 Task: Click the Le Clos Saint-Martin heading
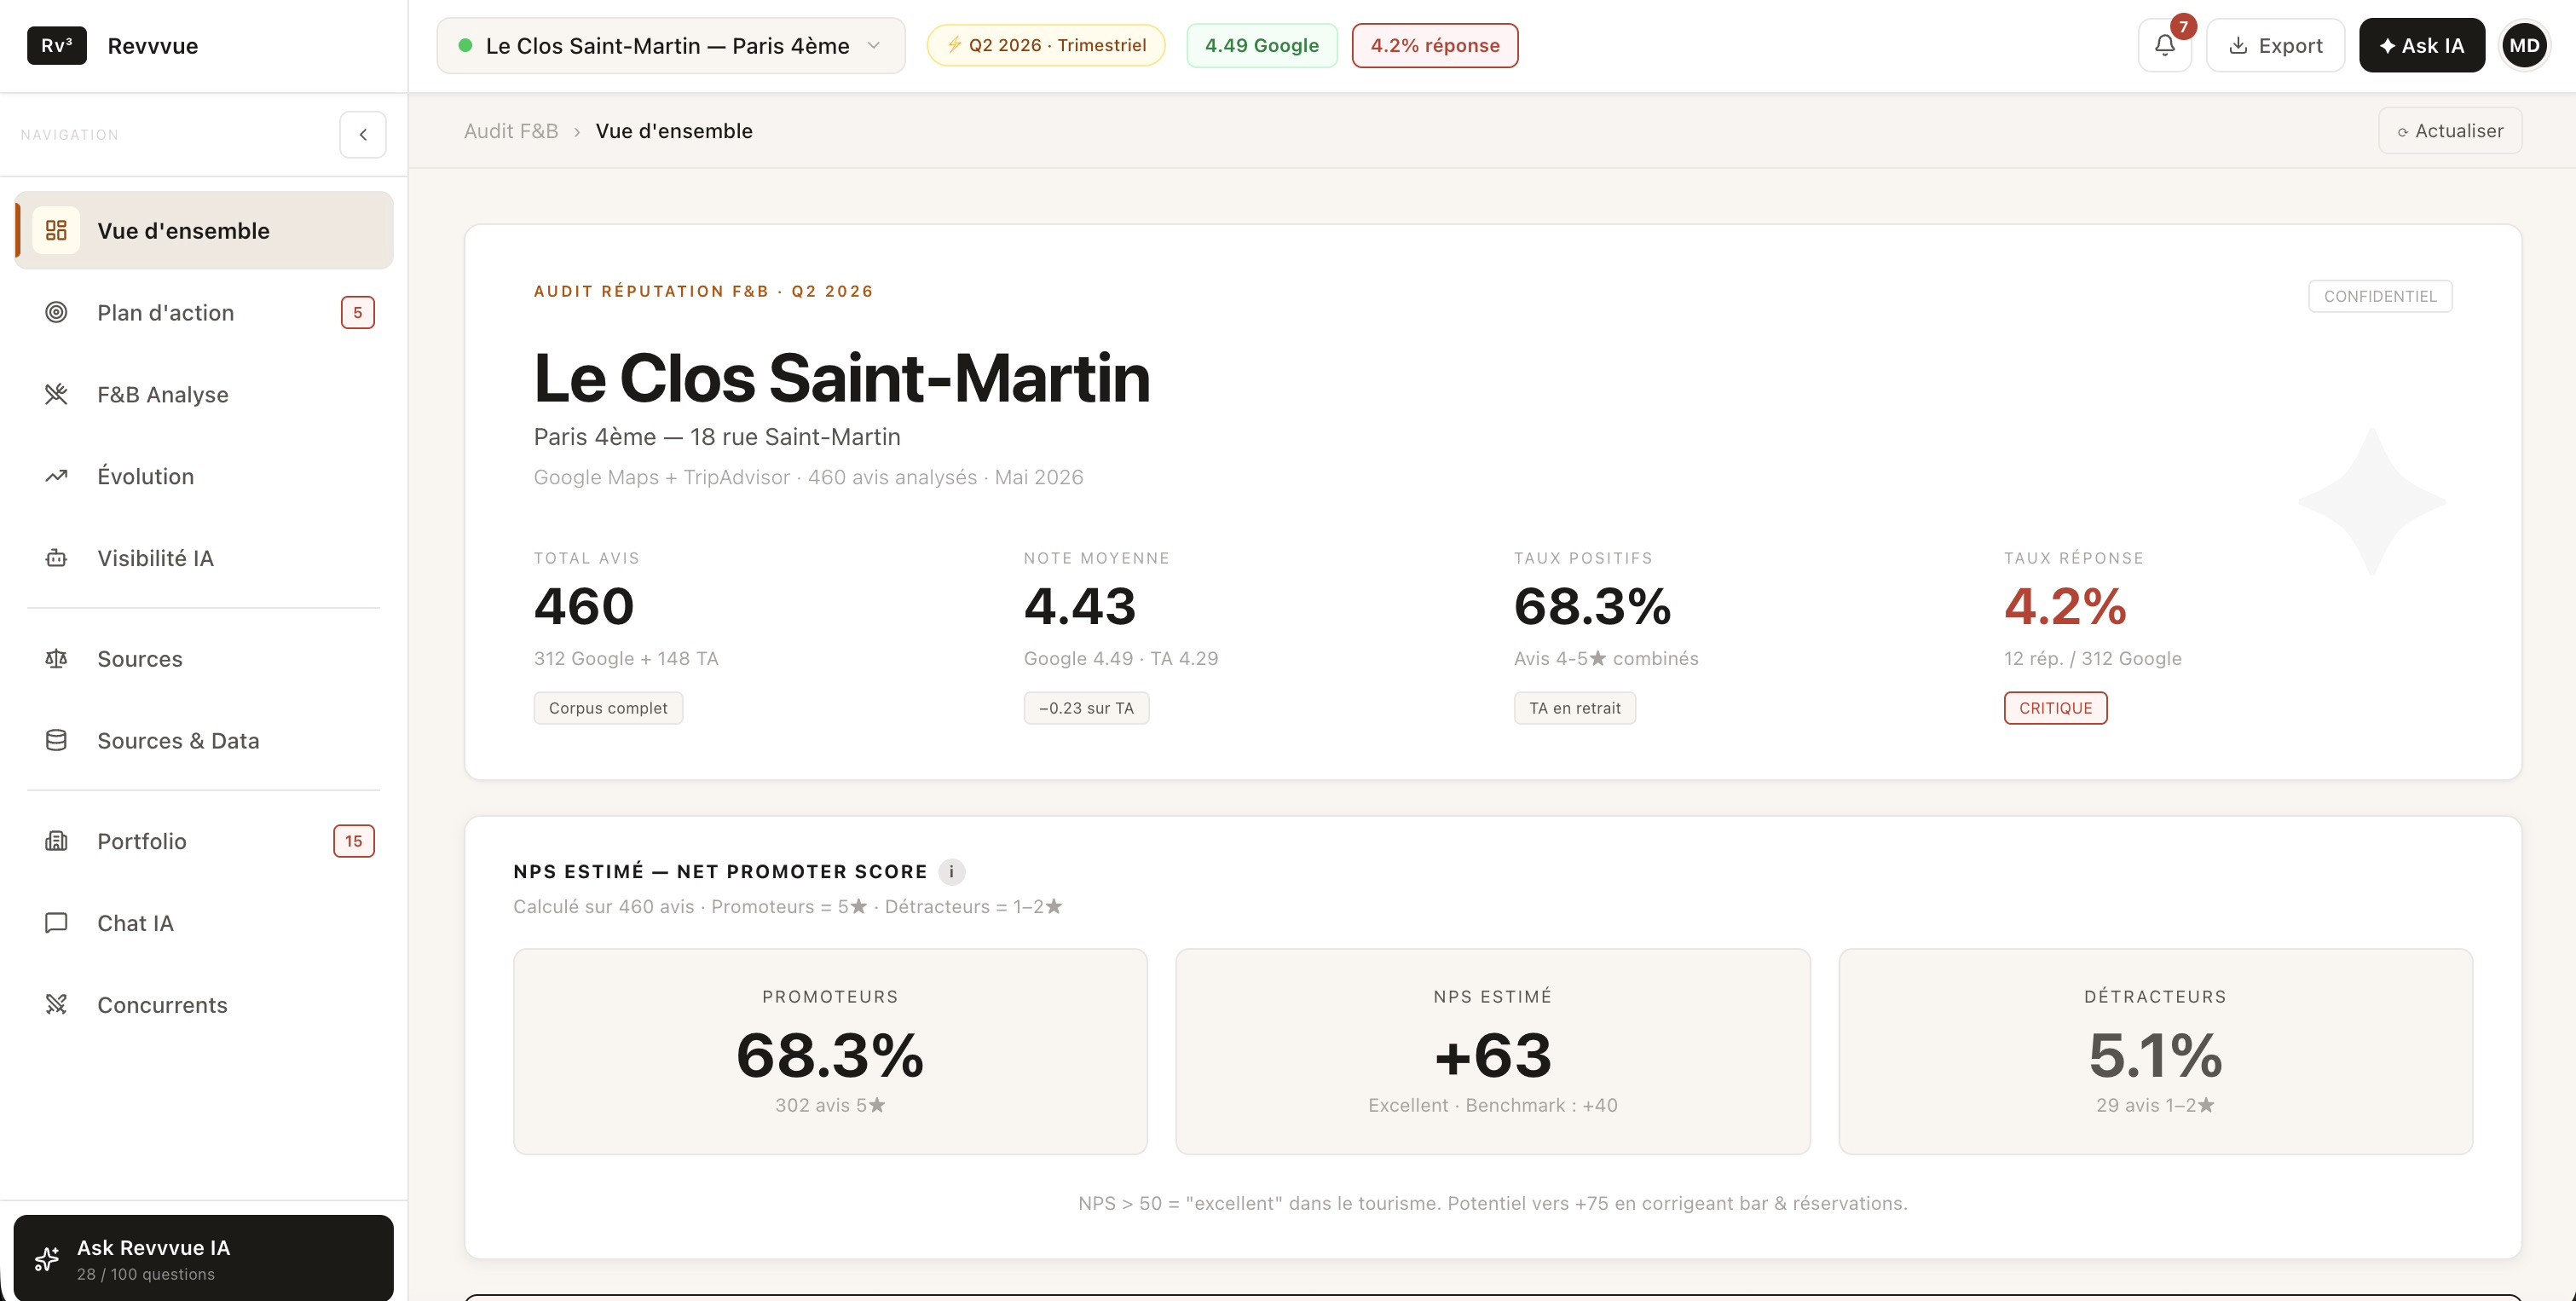coord(842,378)
